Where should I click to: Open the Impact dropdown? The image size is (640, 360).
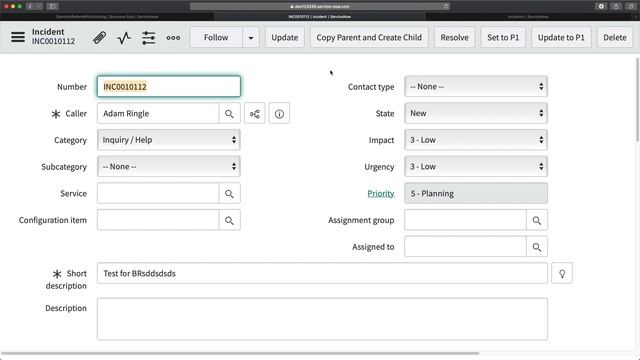click(476, 140)
